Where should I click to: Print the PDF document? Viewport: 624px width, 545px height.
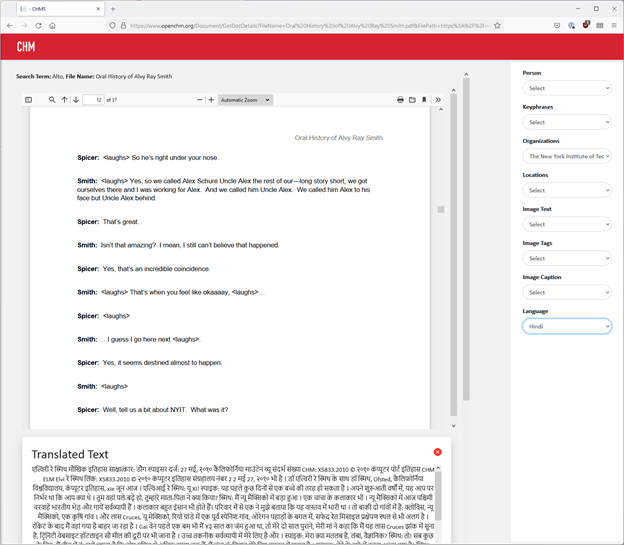(x=400, y=100)
